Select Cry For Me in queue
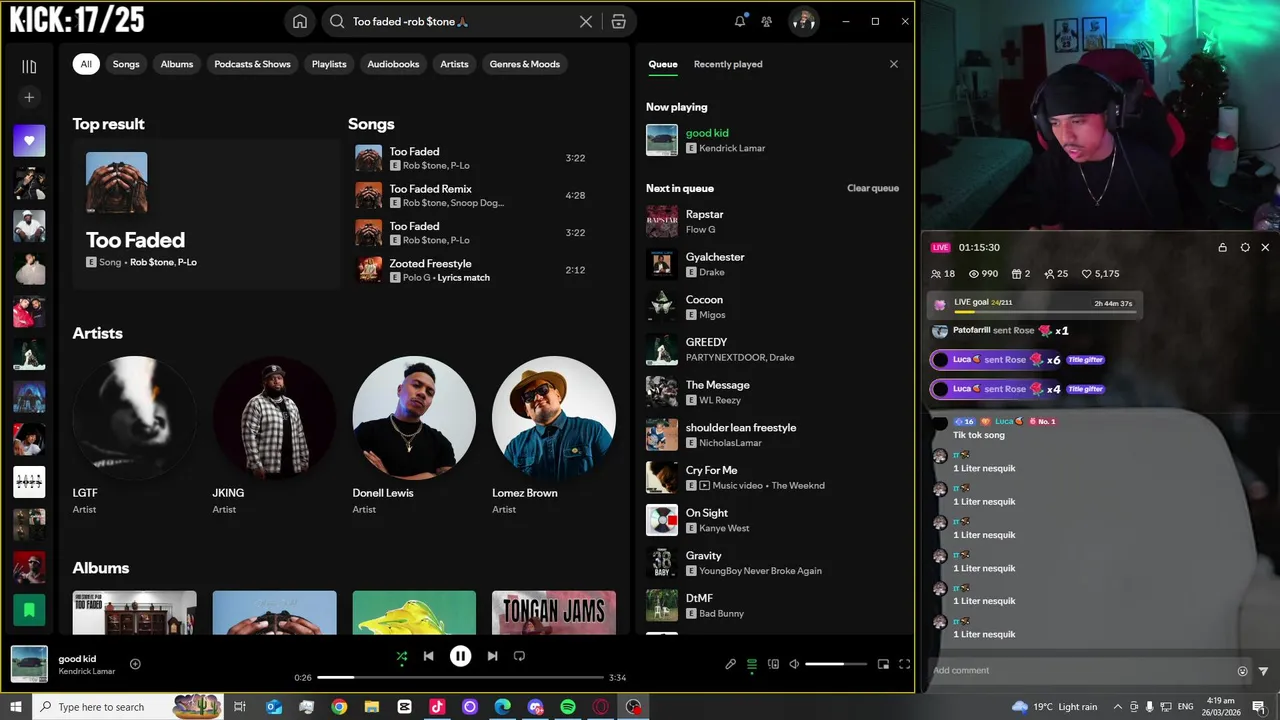Image resolution: width=1280 pixels, height=720 pixels. pos(773,477)
